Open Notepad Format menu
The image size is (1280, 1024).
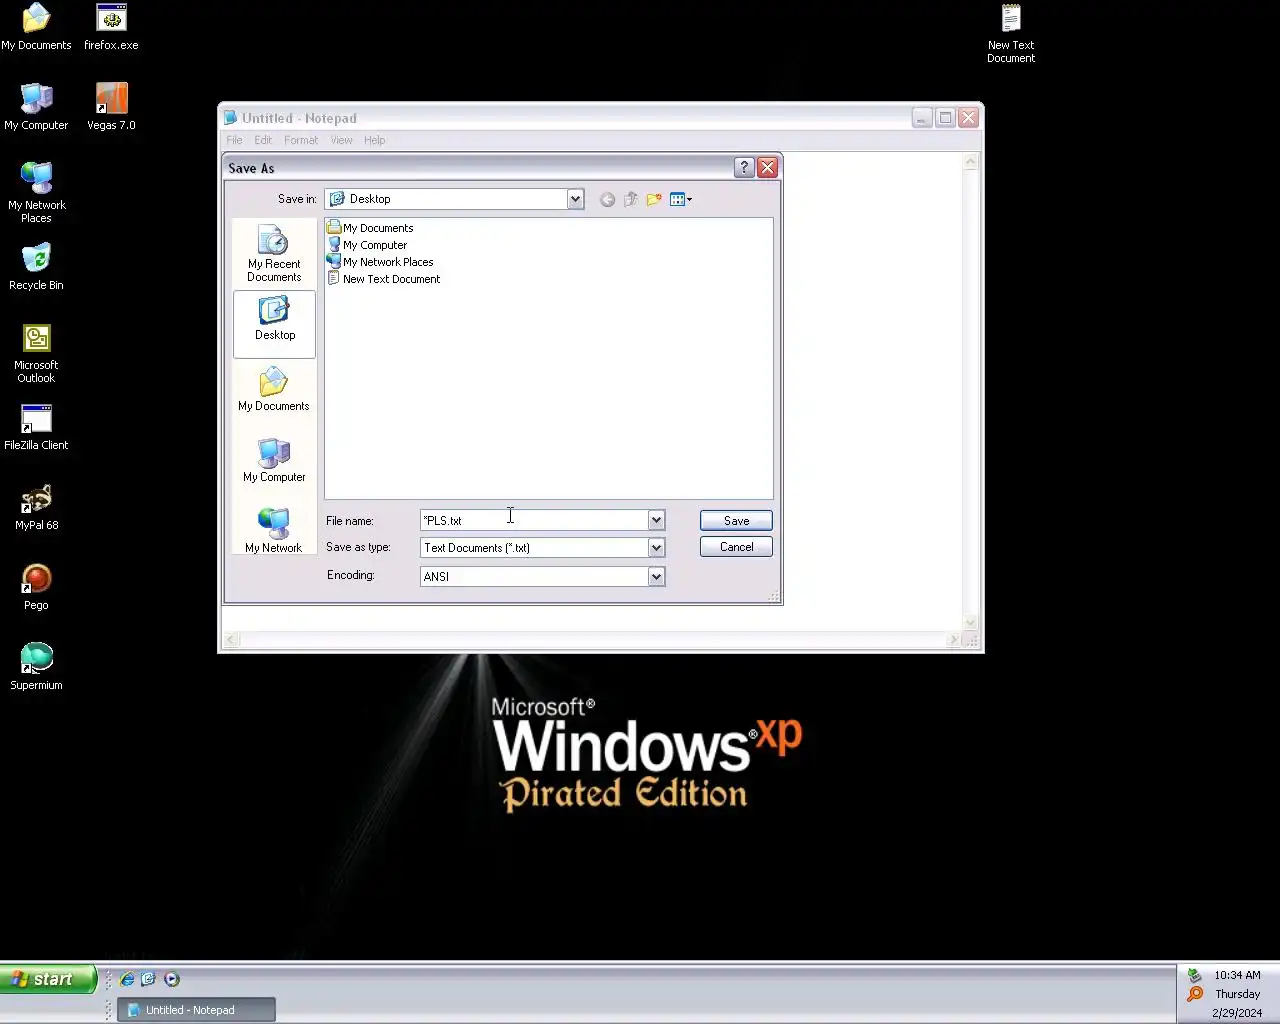(x=301, y=140)
